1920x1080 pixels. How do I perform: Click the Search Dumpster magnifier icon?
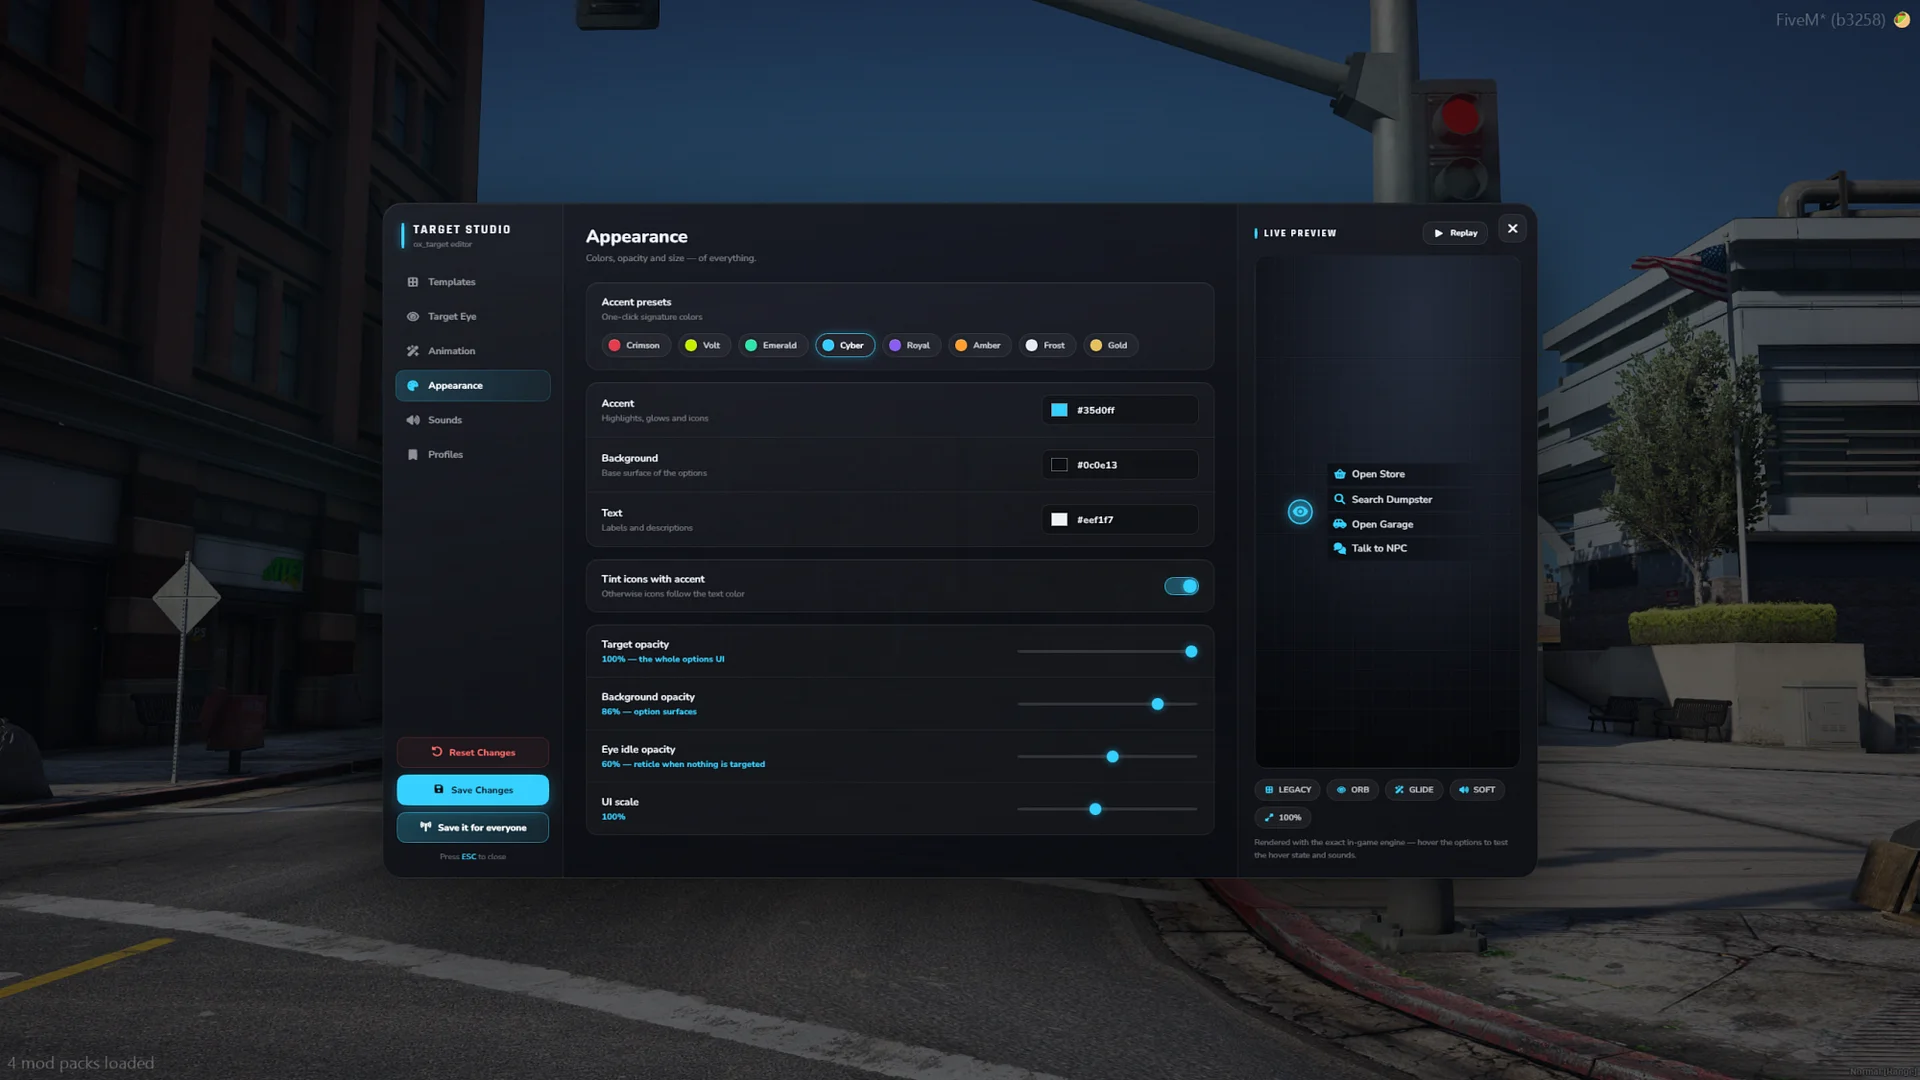[1340, 499]
